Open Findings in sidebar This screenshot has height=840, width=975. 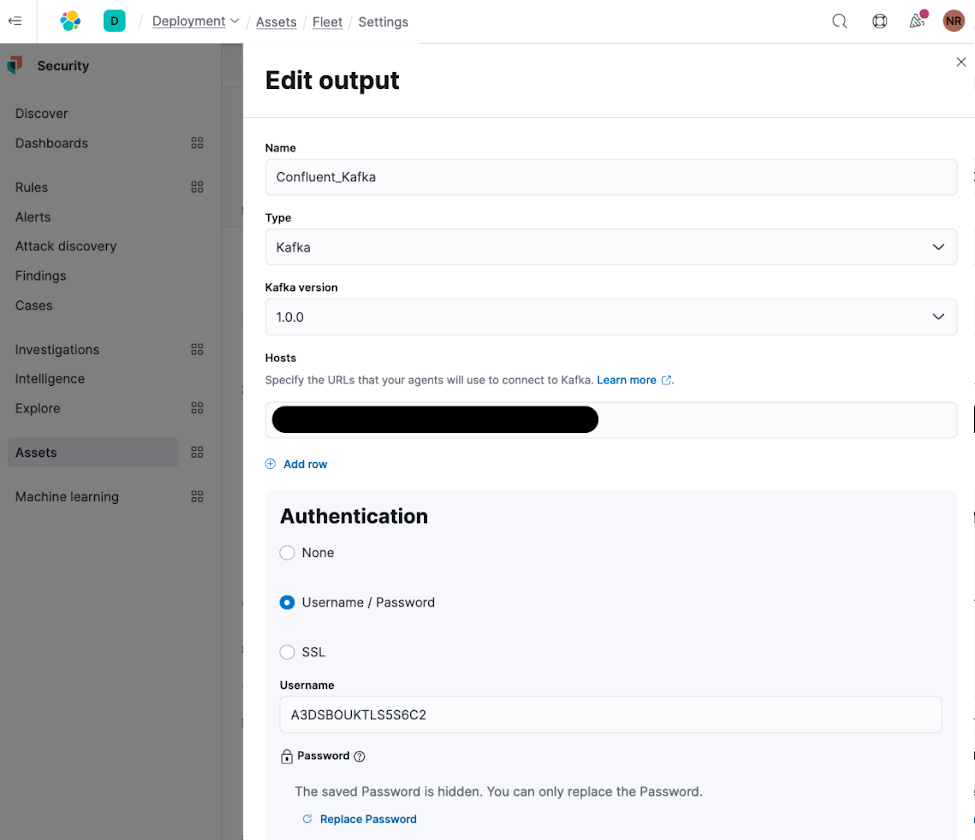40,275
